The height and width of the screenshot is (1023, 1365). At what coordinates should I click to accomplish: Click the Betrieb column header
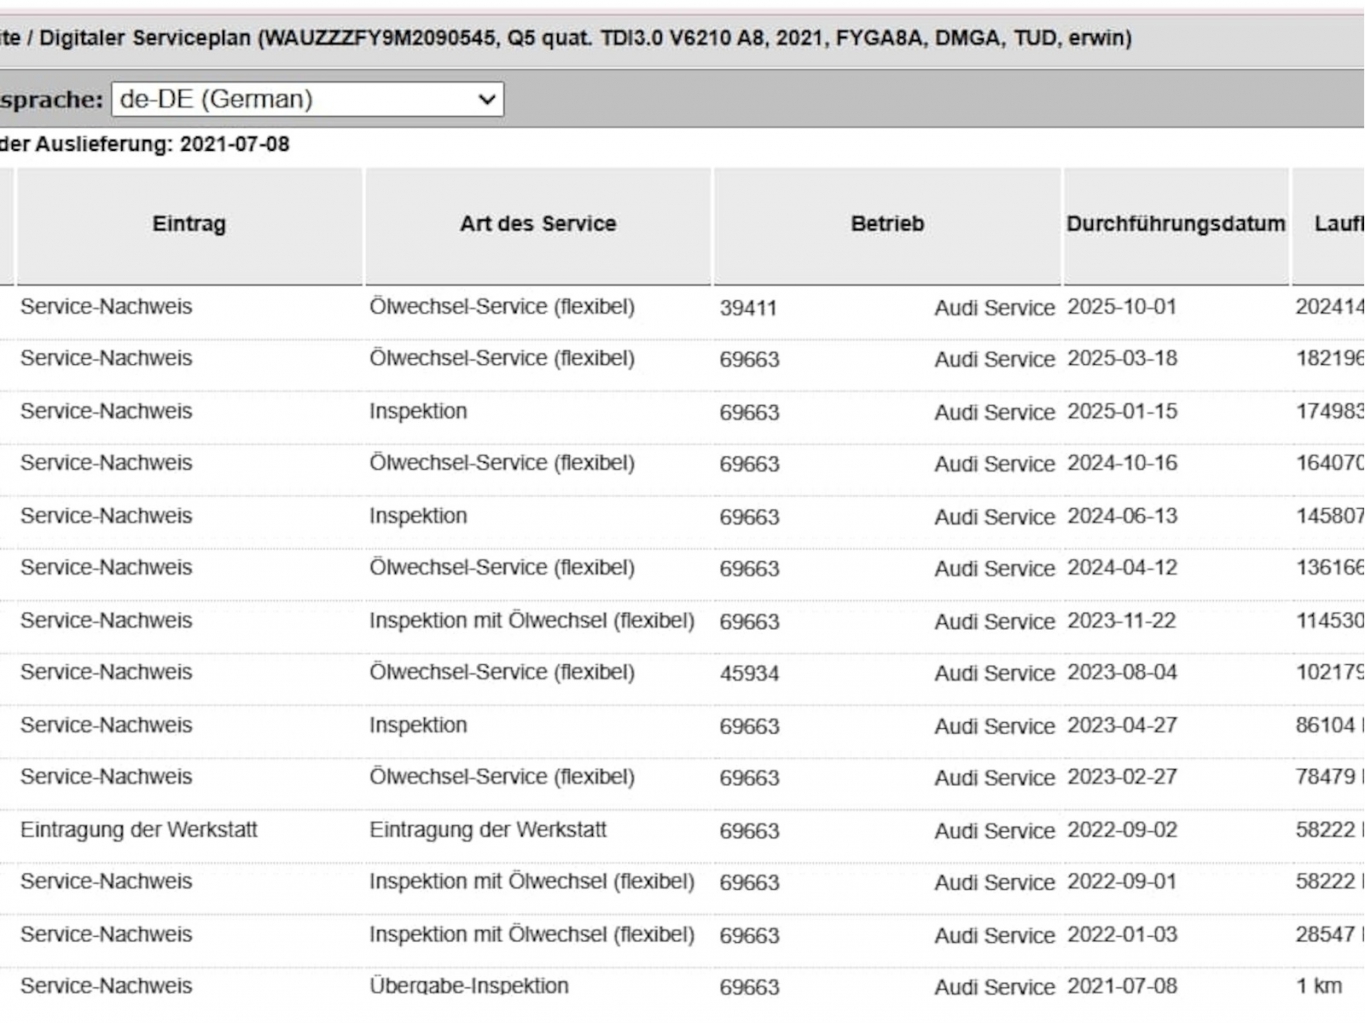click(887, 224)
